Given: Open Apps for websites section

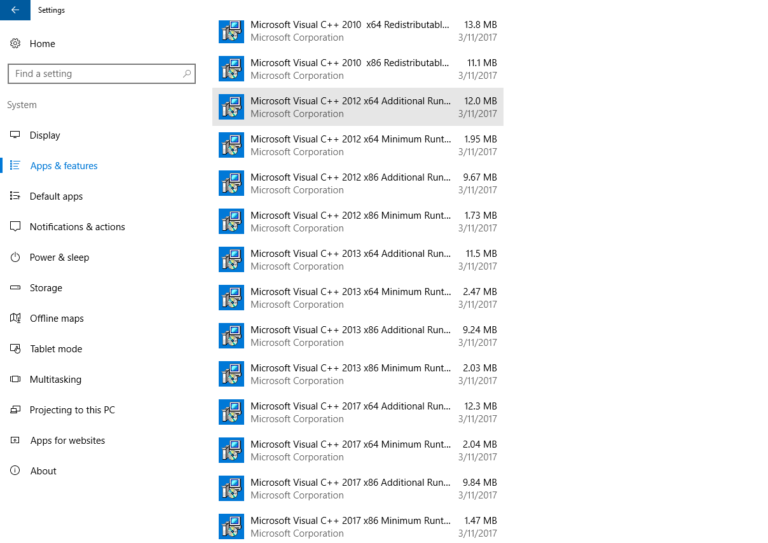Looking at the screenshot, I should pyautogui.click(x=68, y=440).
